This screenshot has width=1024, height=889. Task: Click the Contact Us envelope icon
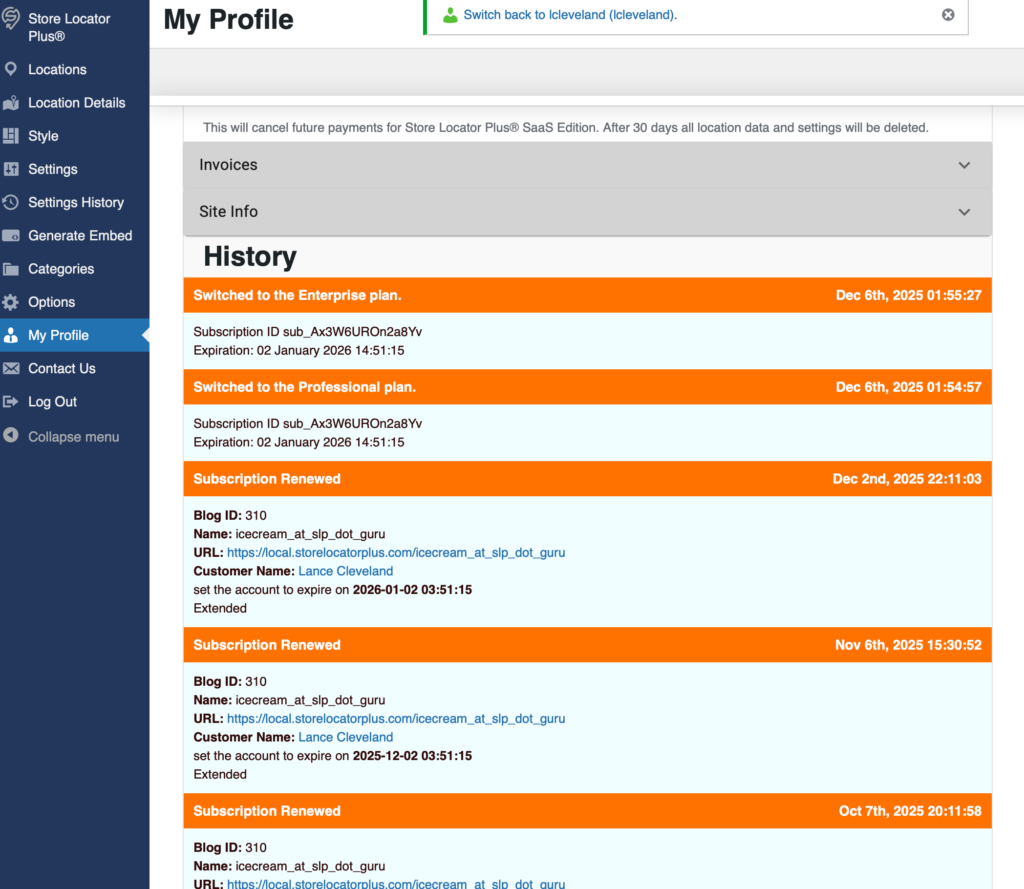11,368
